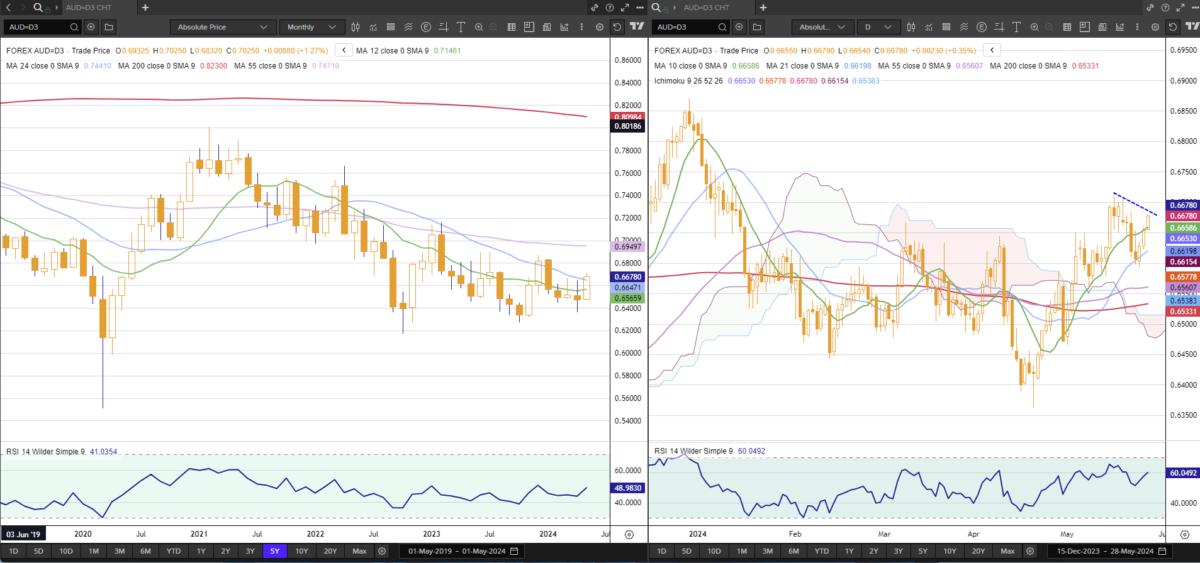Viewport: 1200px width, 563px height.
Task: Open the more options vertical dots in left chart toolbar
Action: [582, 27]
